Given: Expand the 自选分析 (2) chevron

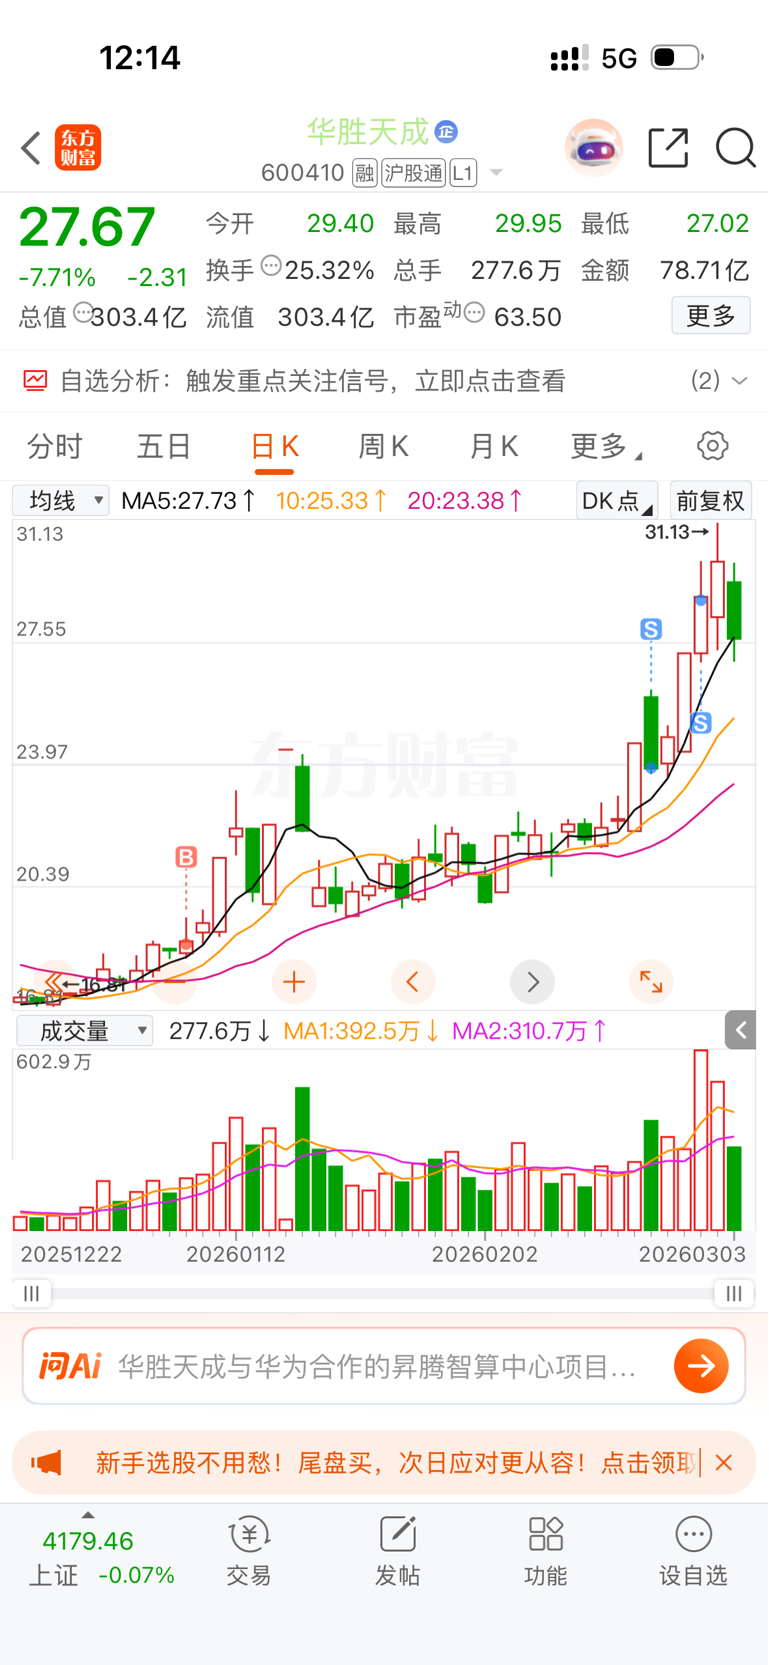Looking at the screenshot, I should 740,381.
